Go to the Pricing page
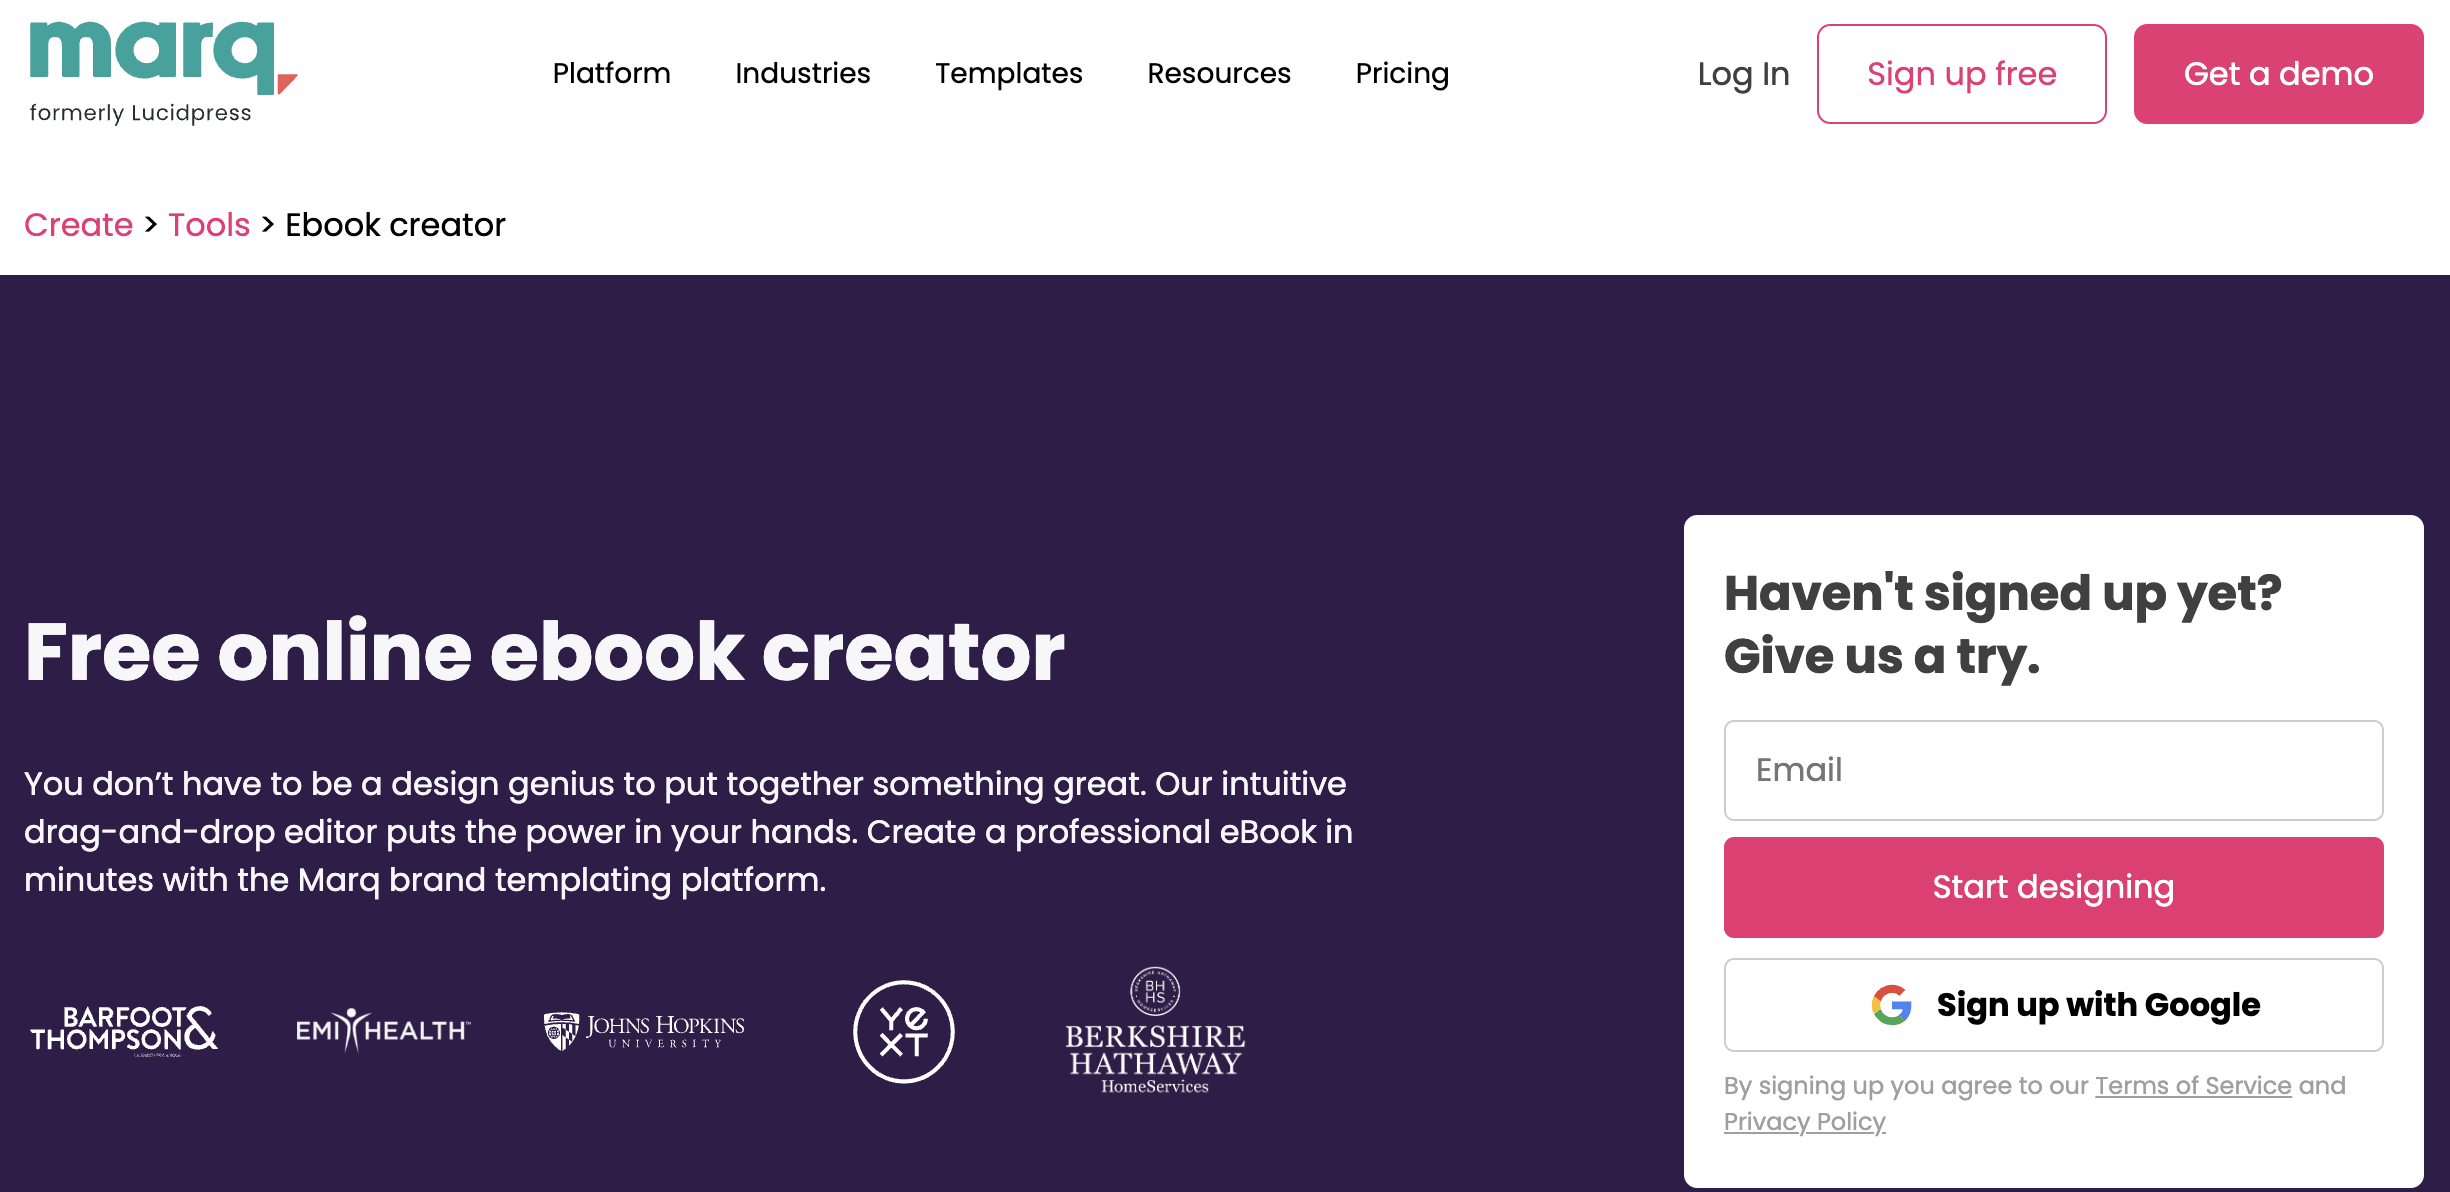This screenshot has width=2450, height=1192. pyautogui.click(x=1401, y=74)
